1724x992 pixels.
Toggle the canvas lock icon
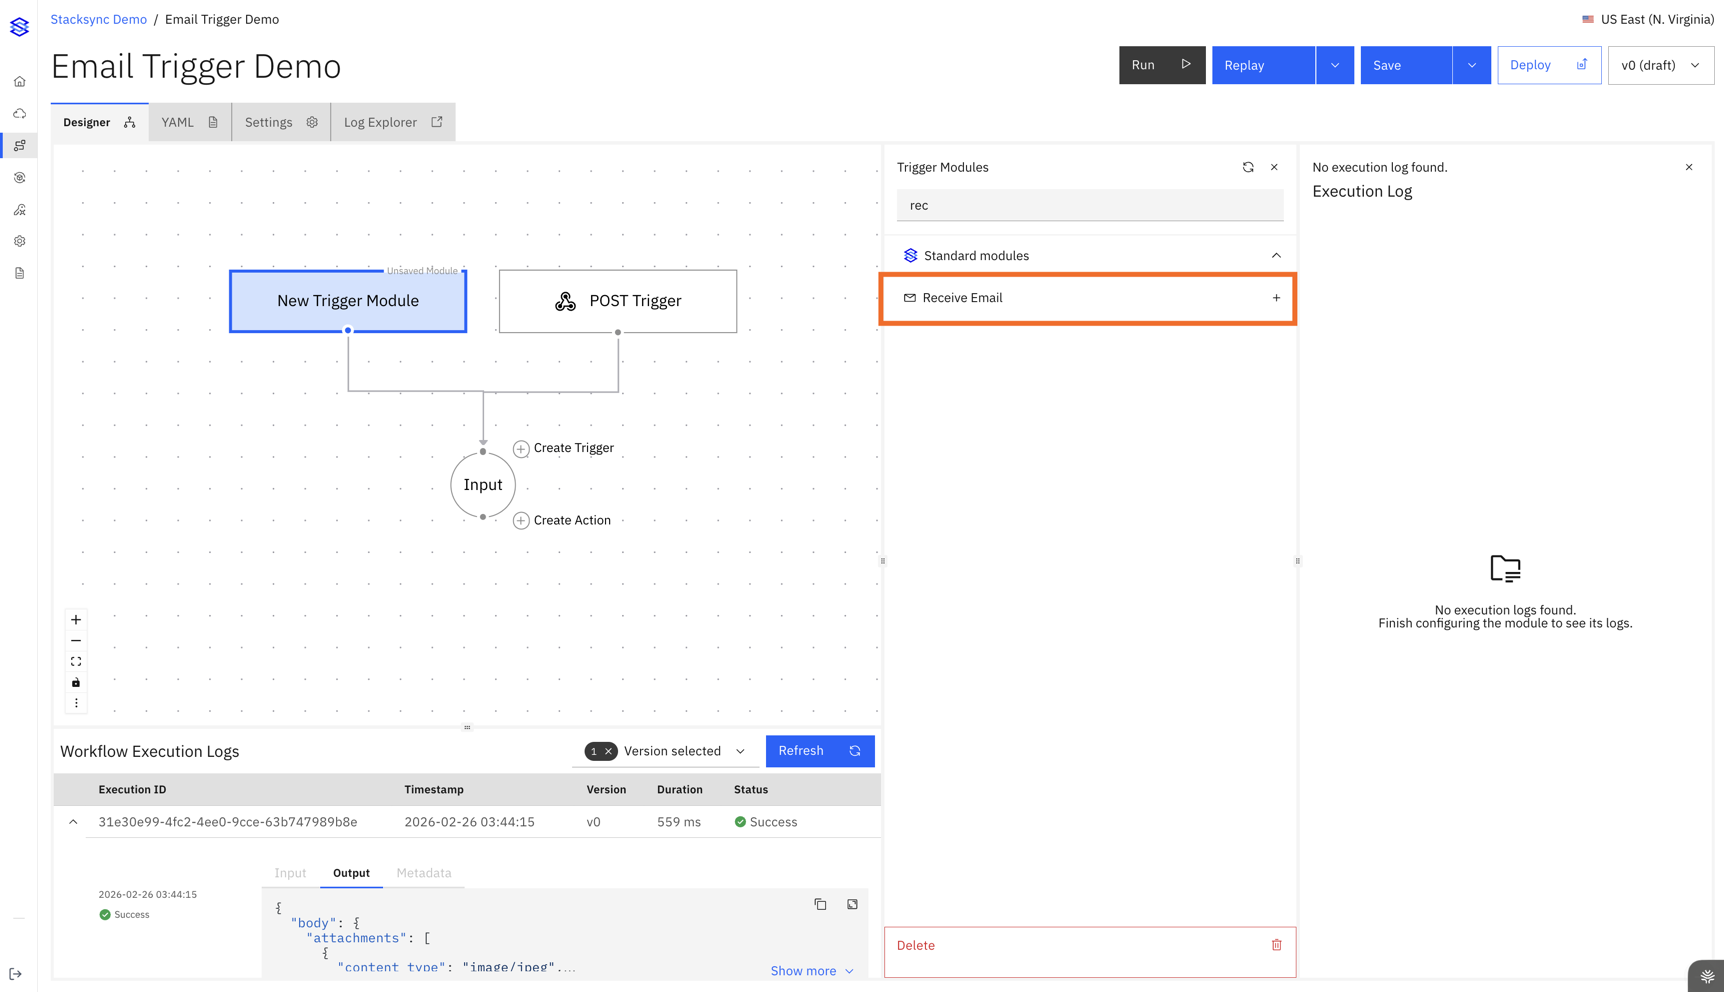(76, 683)
